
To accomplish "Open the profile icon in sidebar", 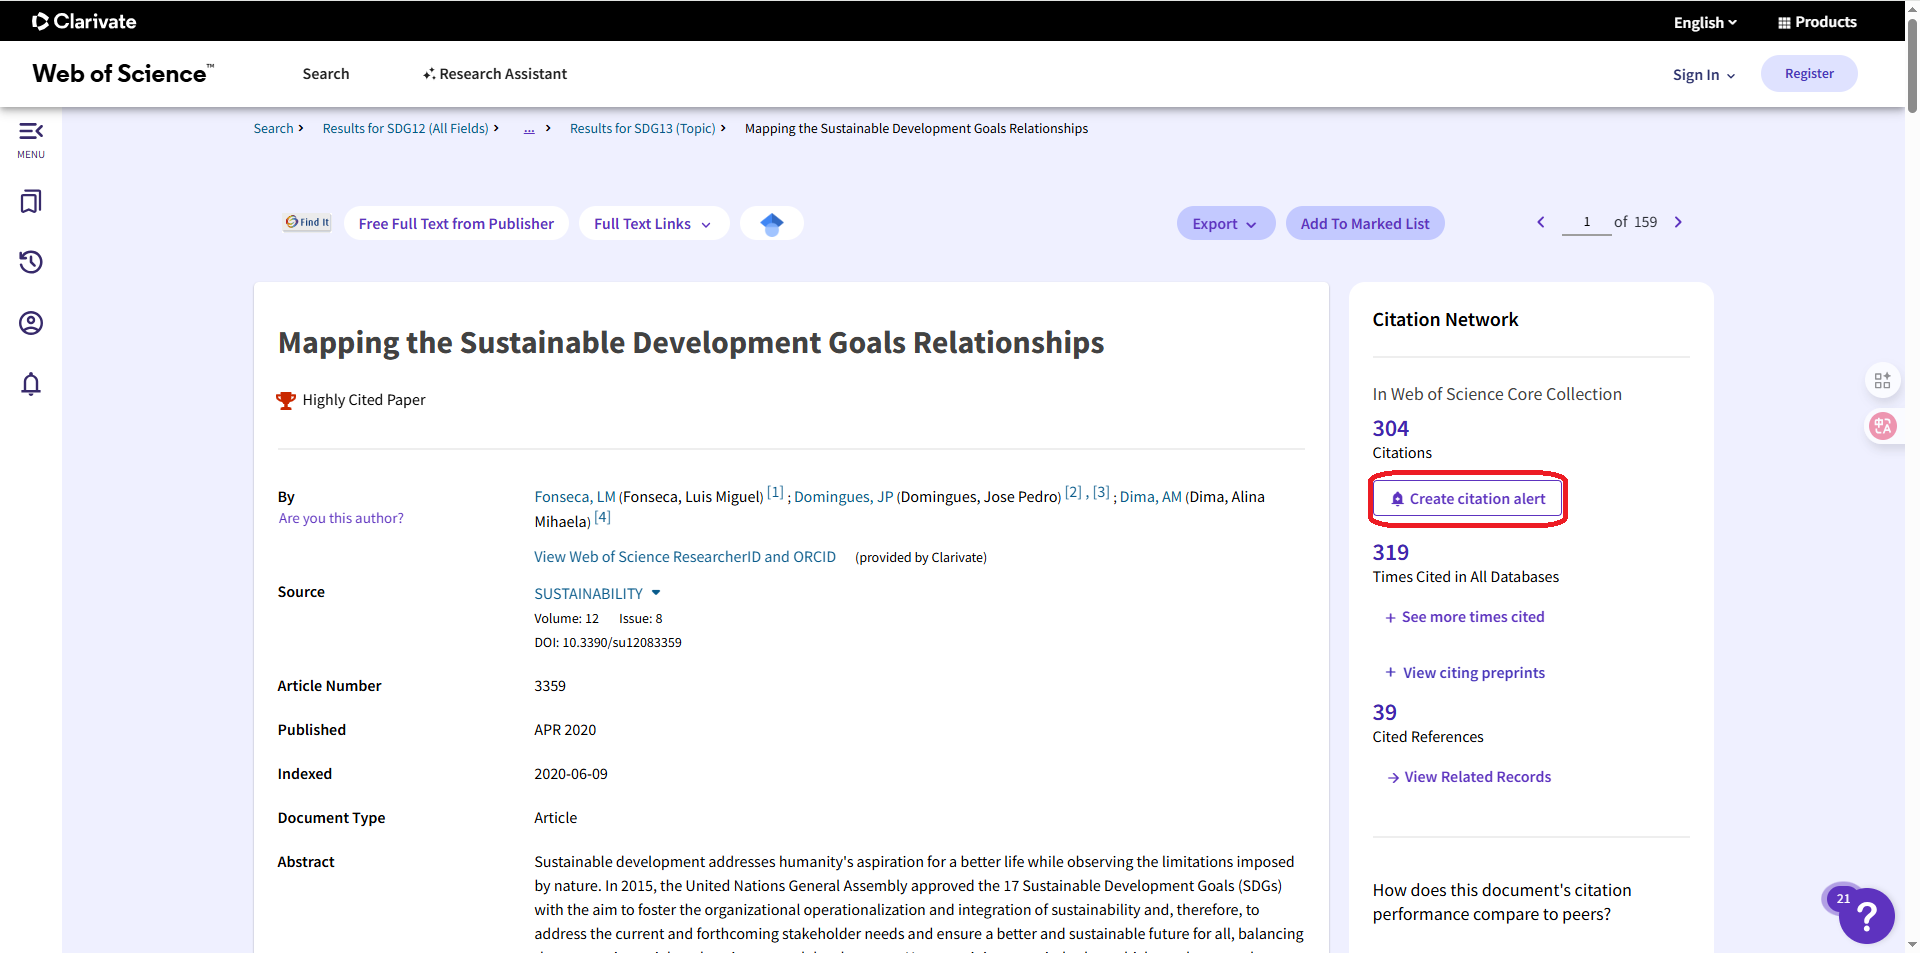I will pos(31,323).
